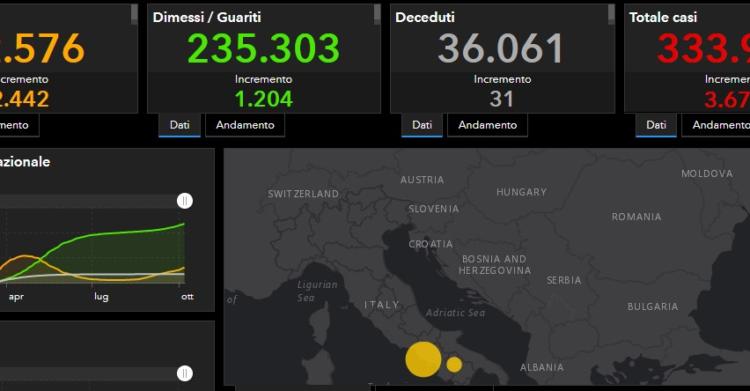This screenshot has width=750, height=391.
Task: Click the small yellow bubble on the map
Action: (454, 365)
